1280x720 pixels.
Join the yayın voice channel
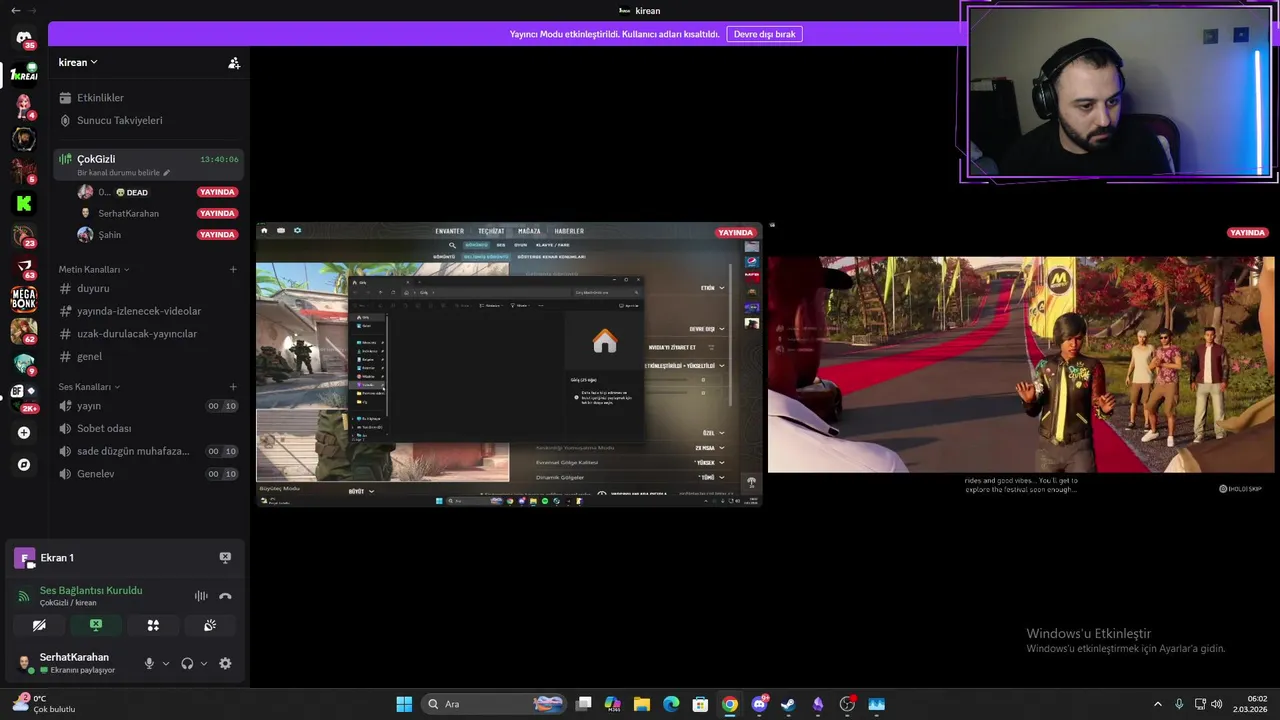(148, 406)
